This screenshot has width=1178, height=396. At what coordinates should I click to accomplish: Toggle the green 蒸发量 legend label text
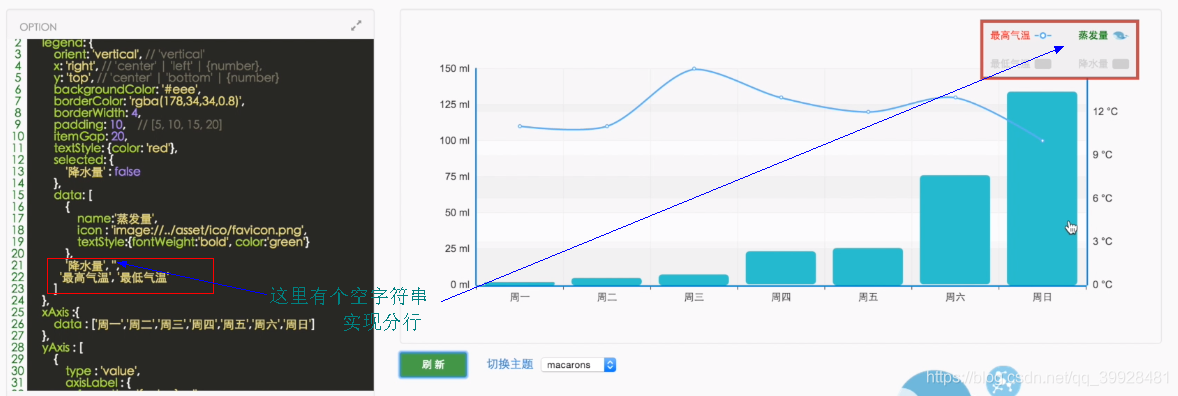click(x=1093, y=35)
